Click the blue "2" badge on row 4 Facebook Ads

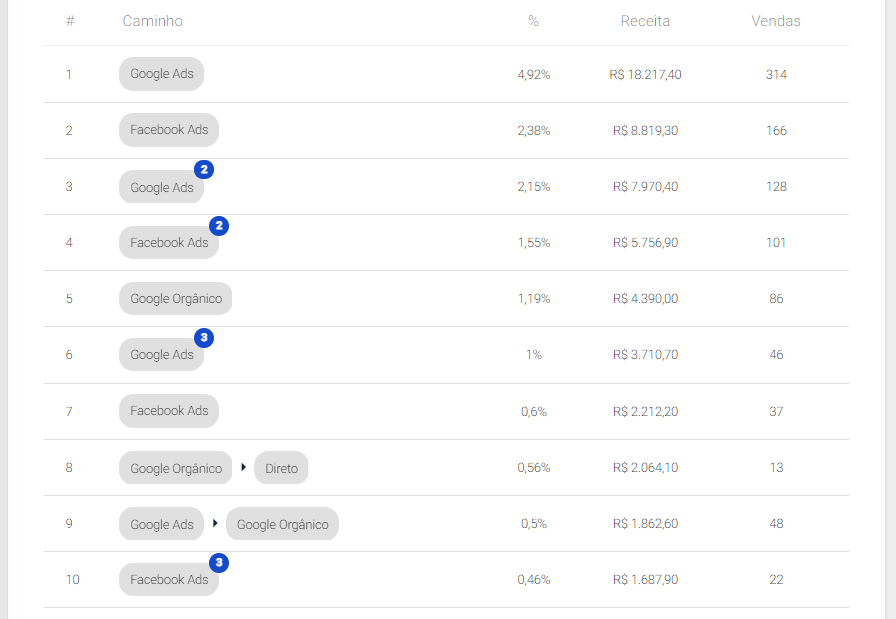[x=220, y=226]
